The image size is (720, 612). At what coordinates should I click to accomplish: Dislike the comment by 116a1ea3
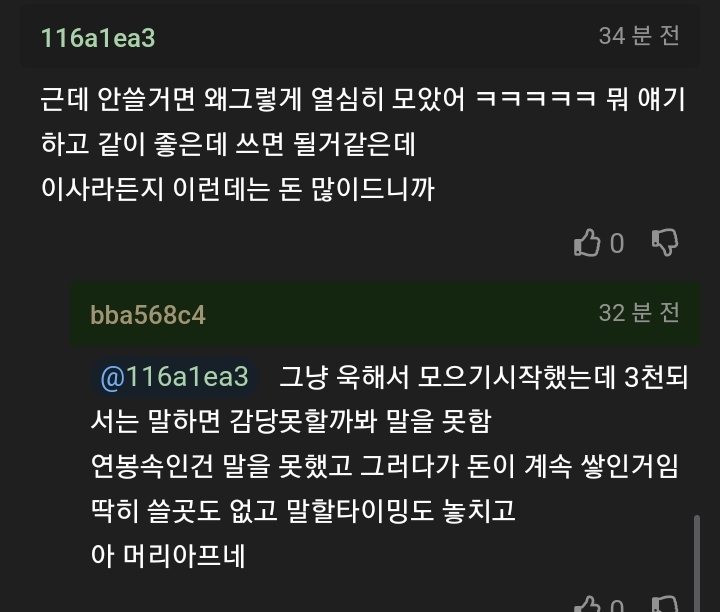(x=665, y=242)
